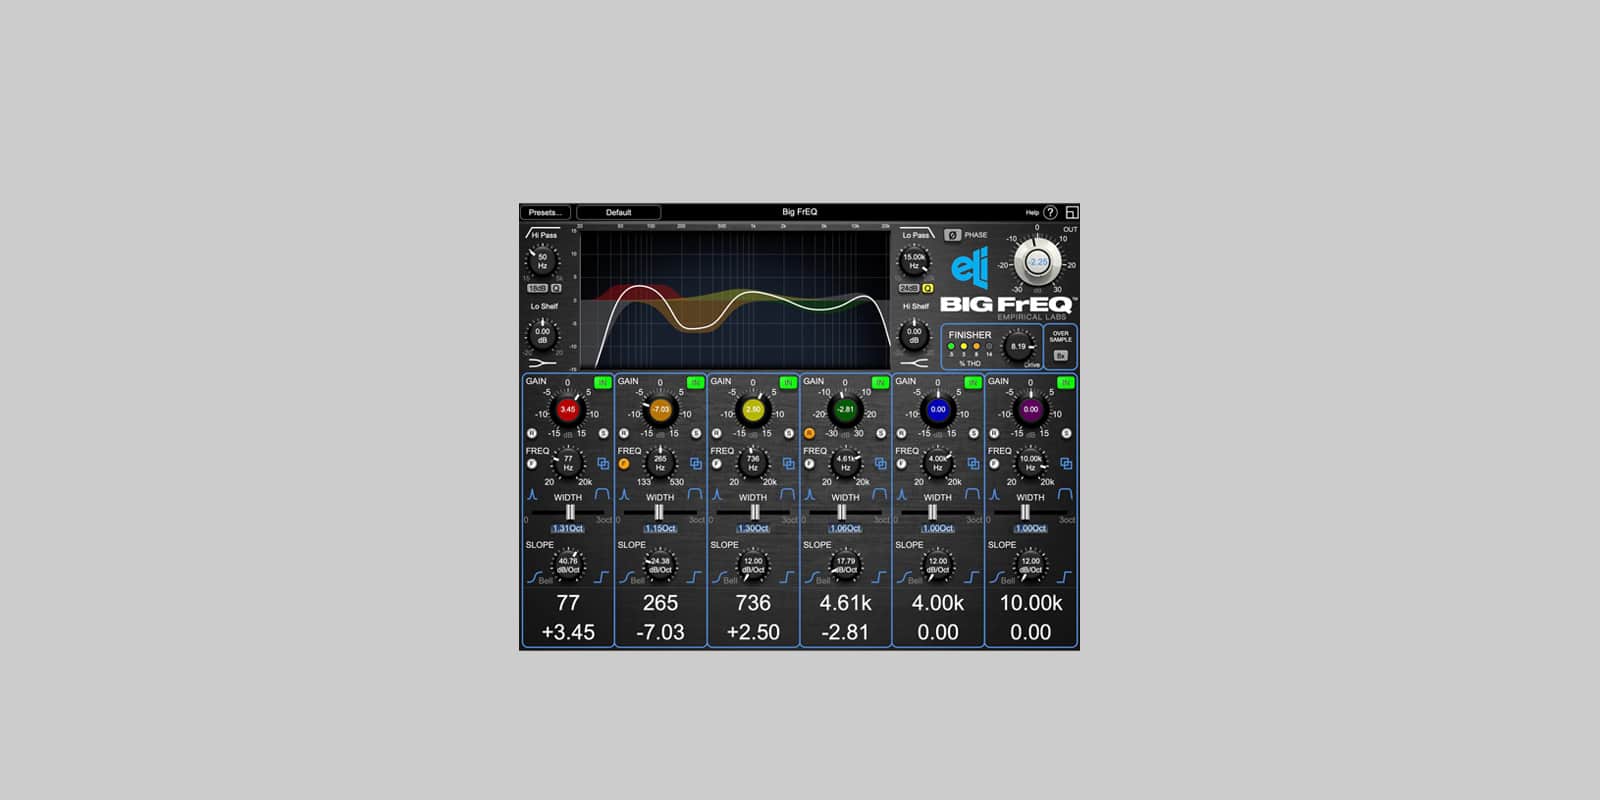Click the Help question mark icon
This screenshot has height=800, width=1600.
click(x=1050, y=212)
